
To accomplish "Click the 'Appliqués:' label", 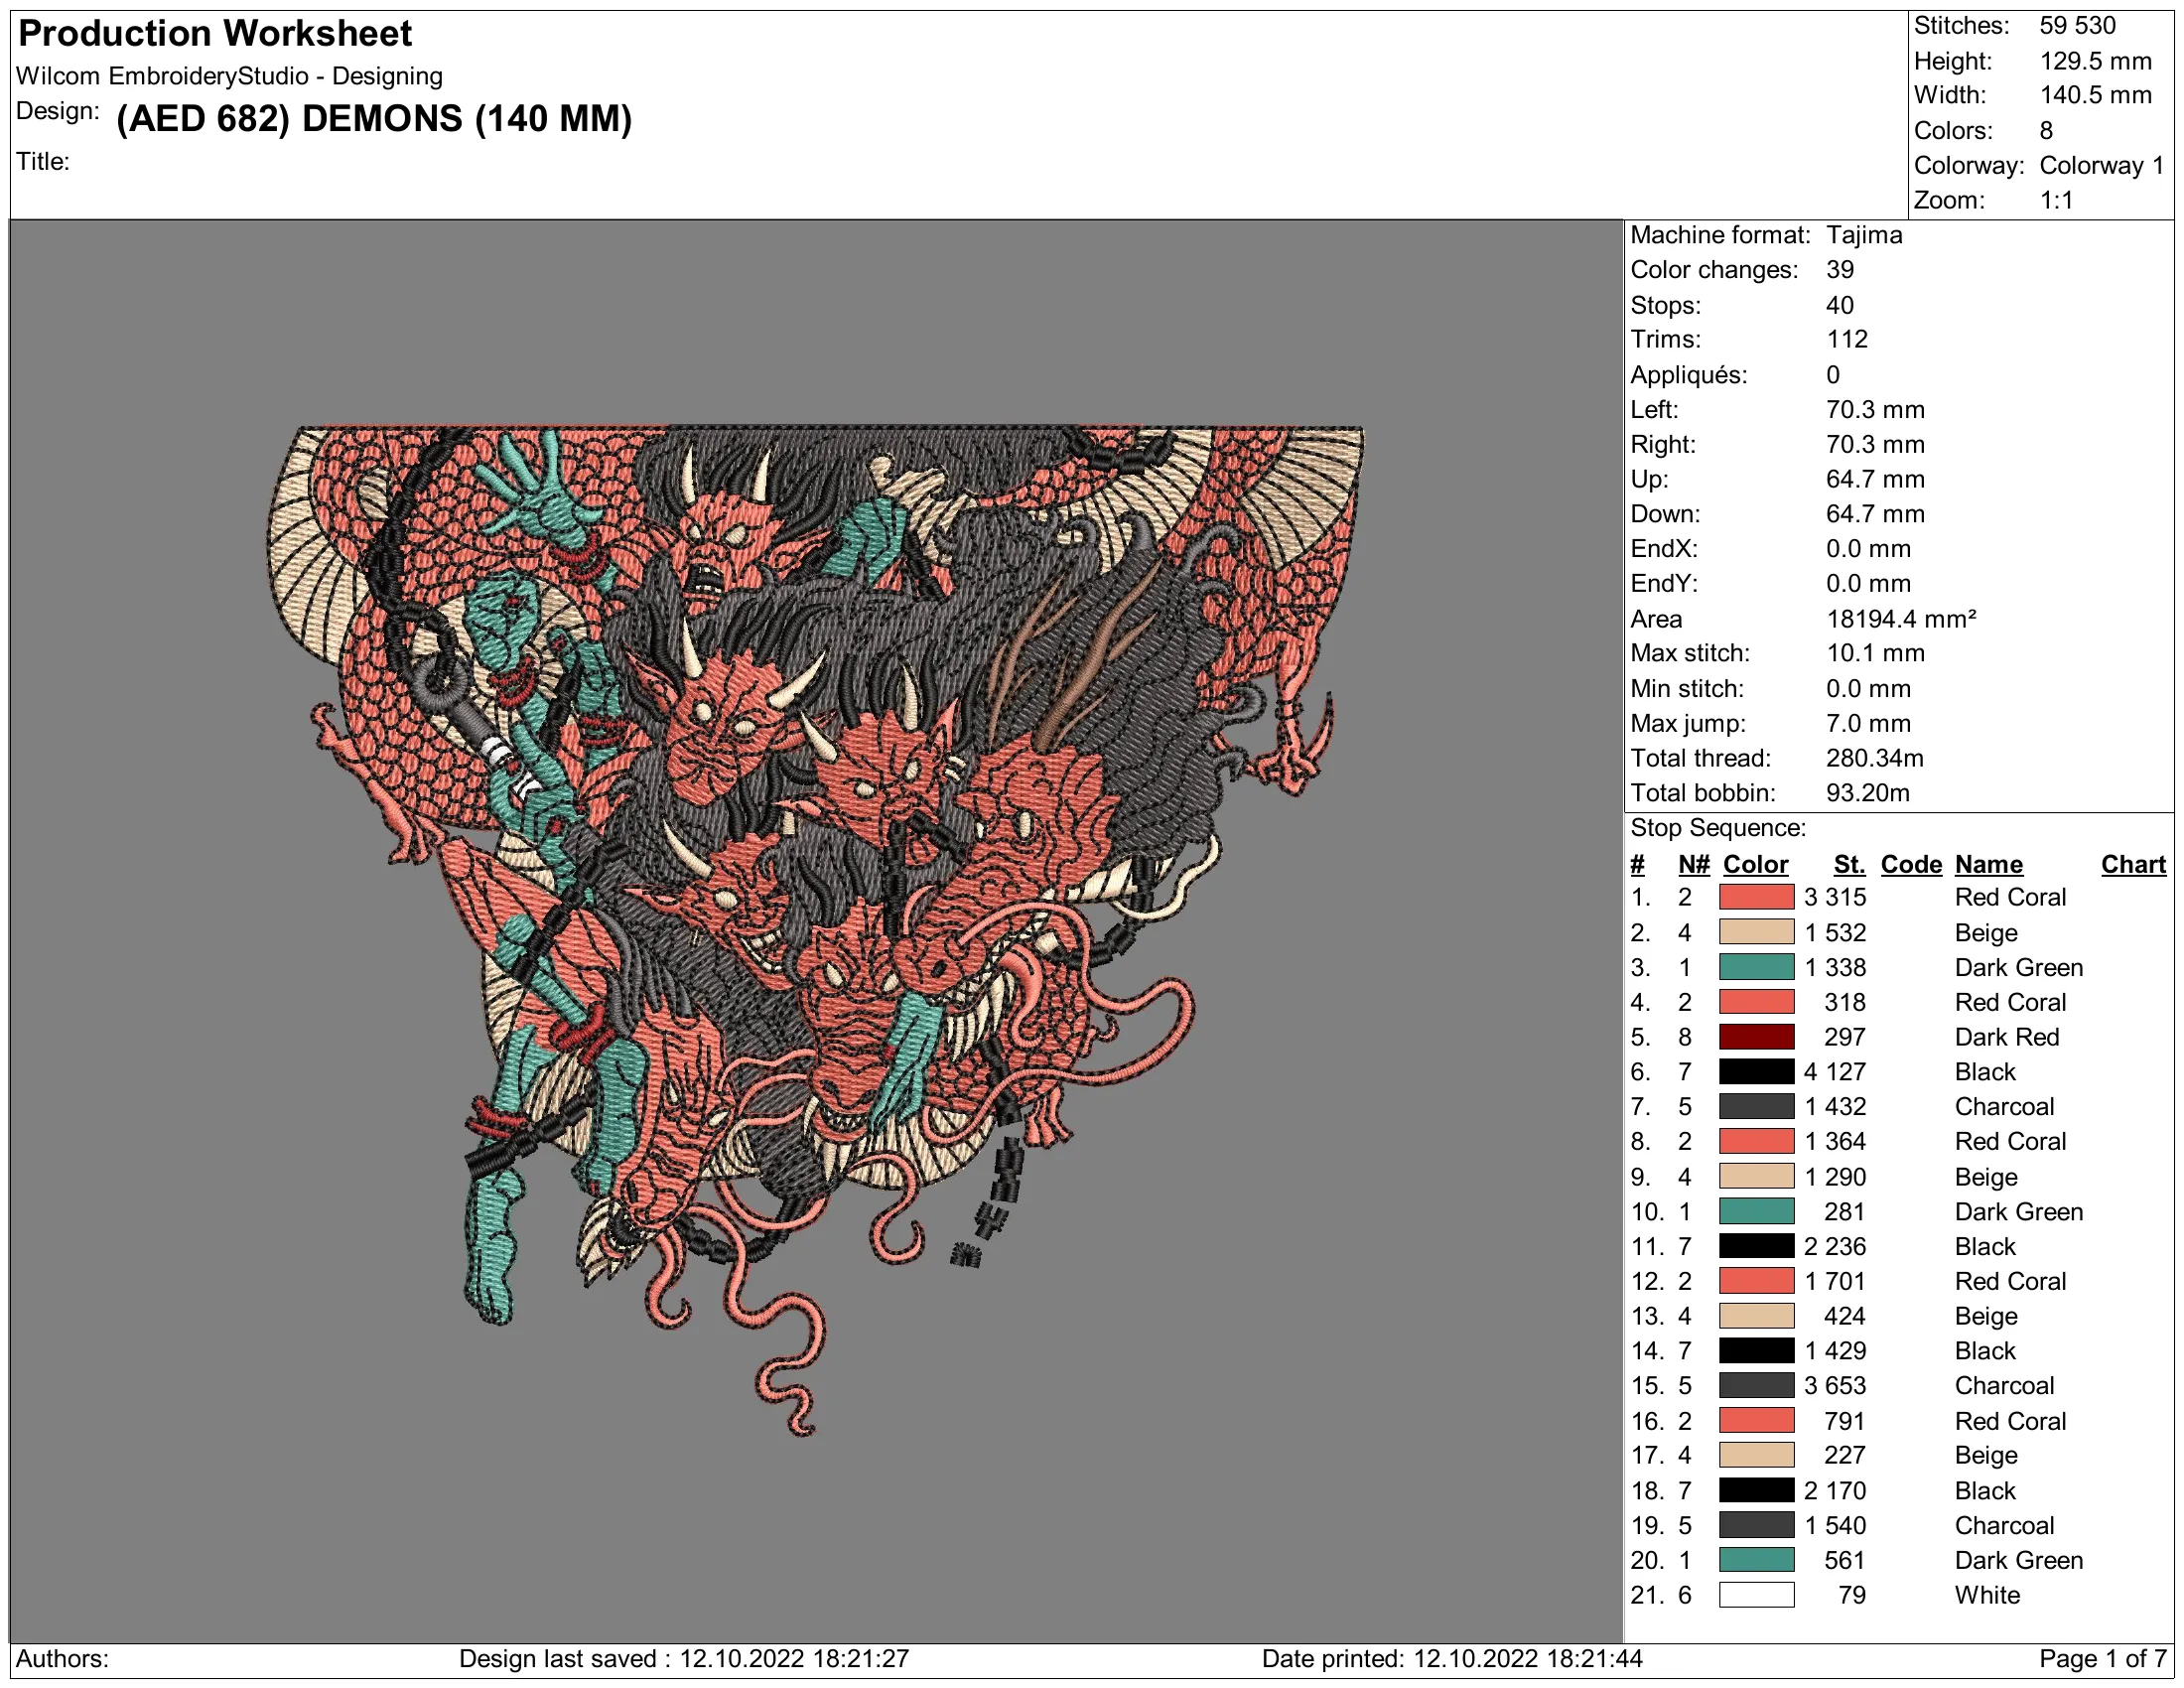I will tap(1689, 375).
